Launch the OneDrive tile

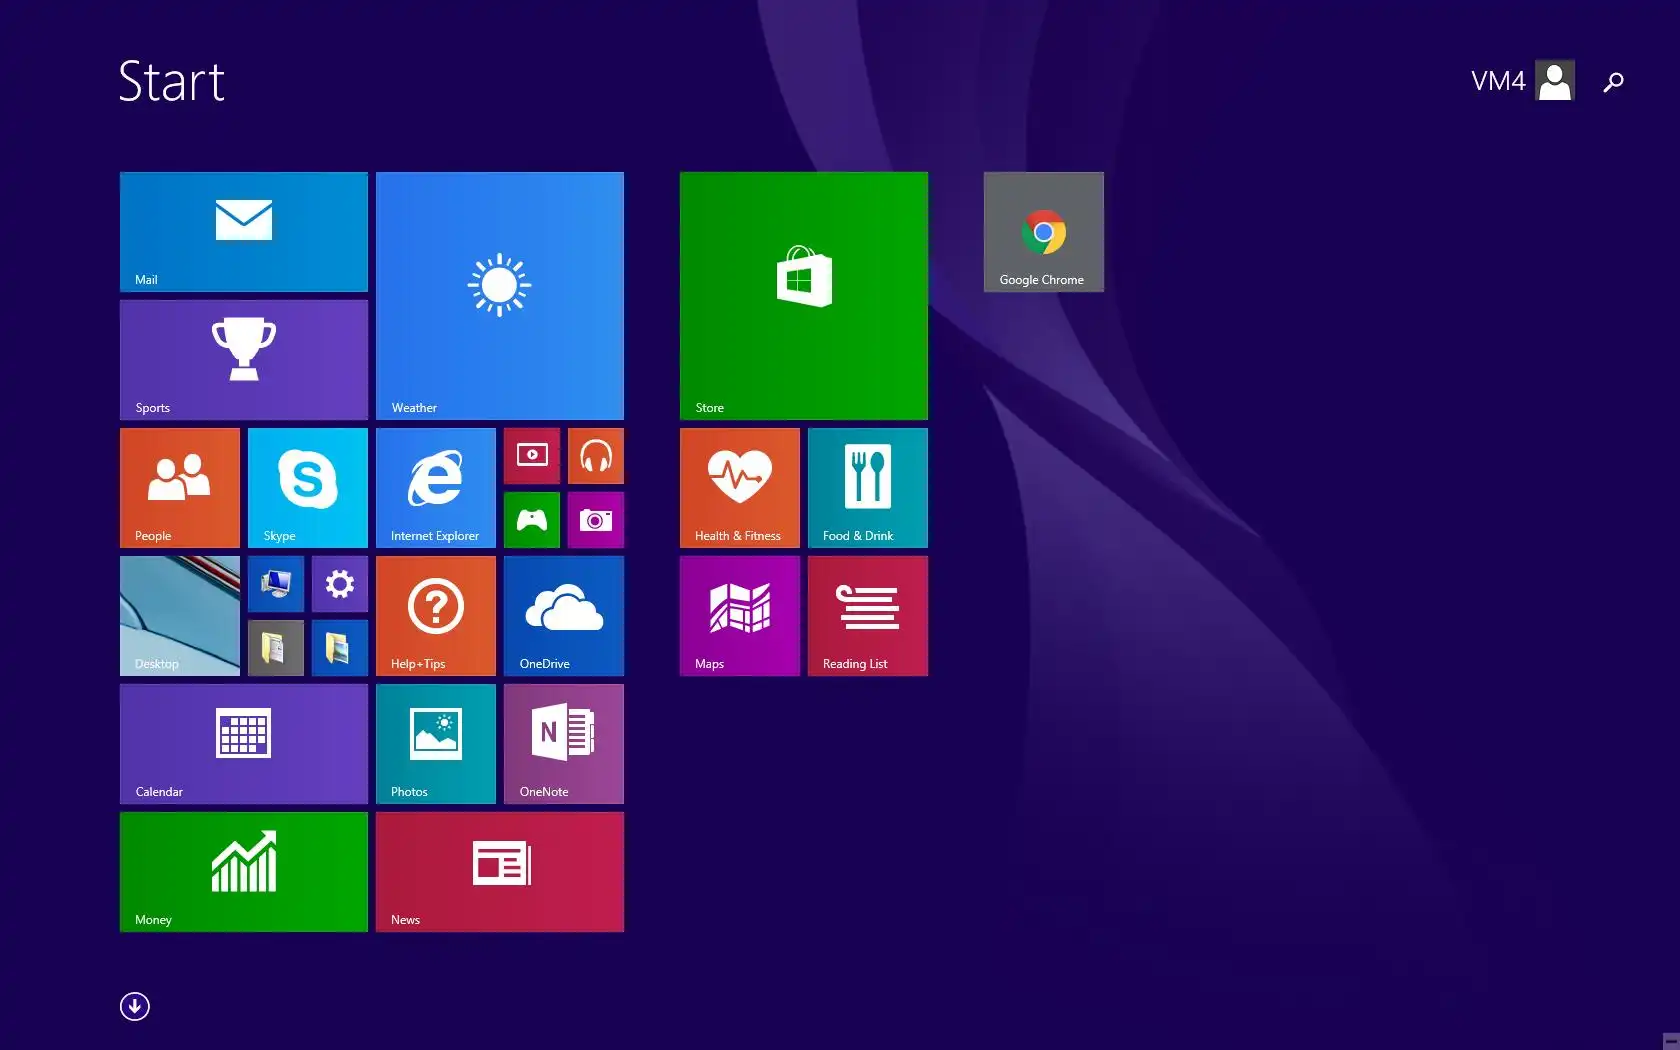[564, 616]
